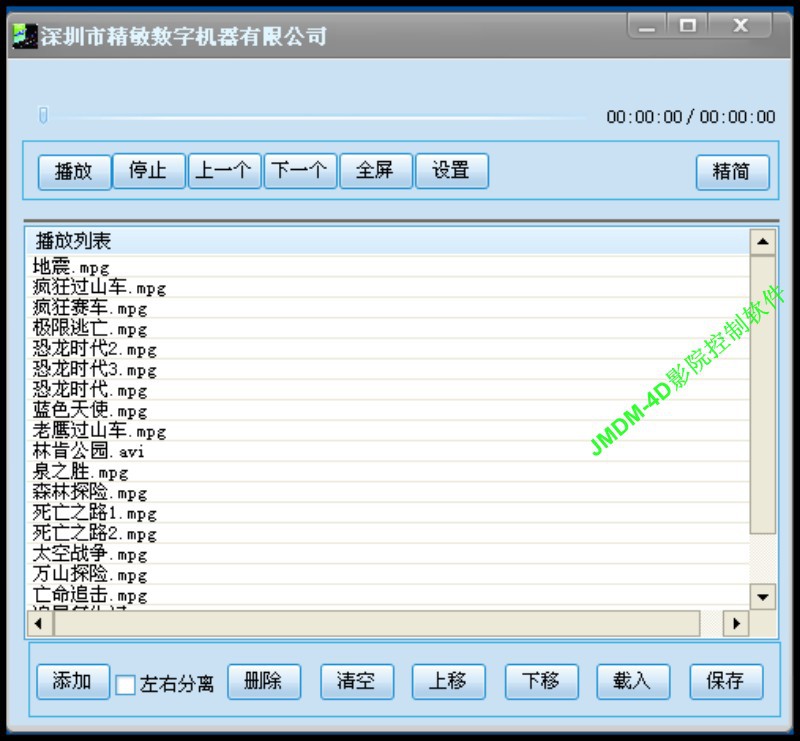Skip to next video with 下一个
800x741 pixels.
300,171
